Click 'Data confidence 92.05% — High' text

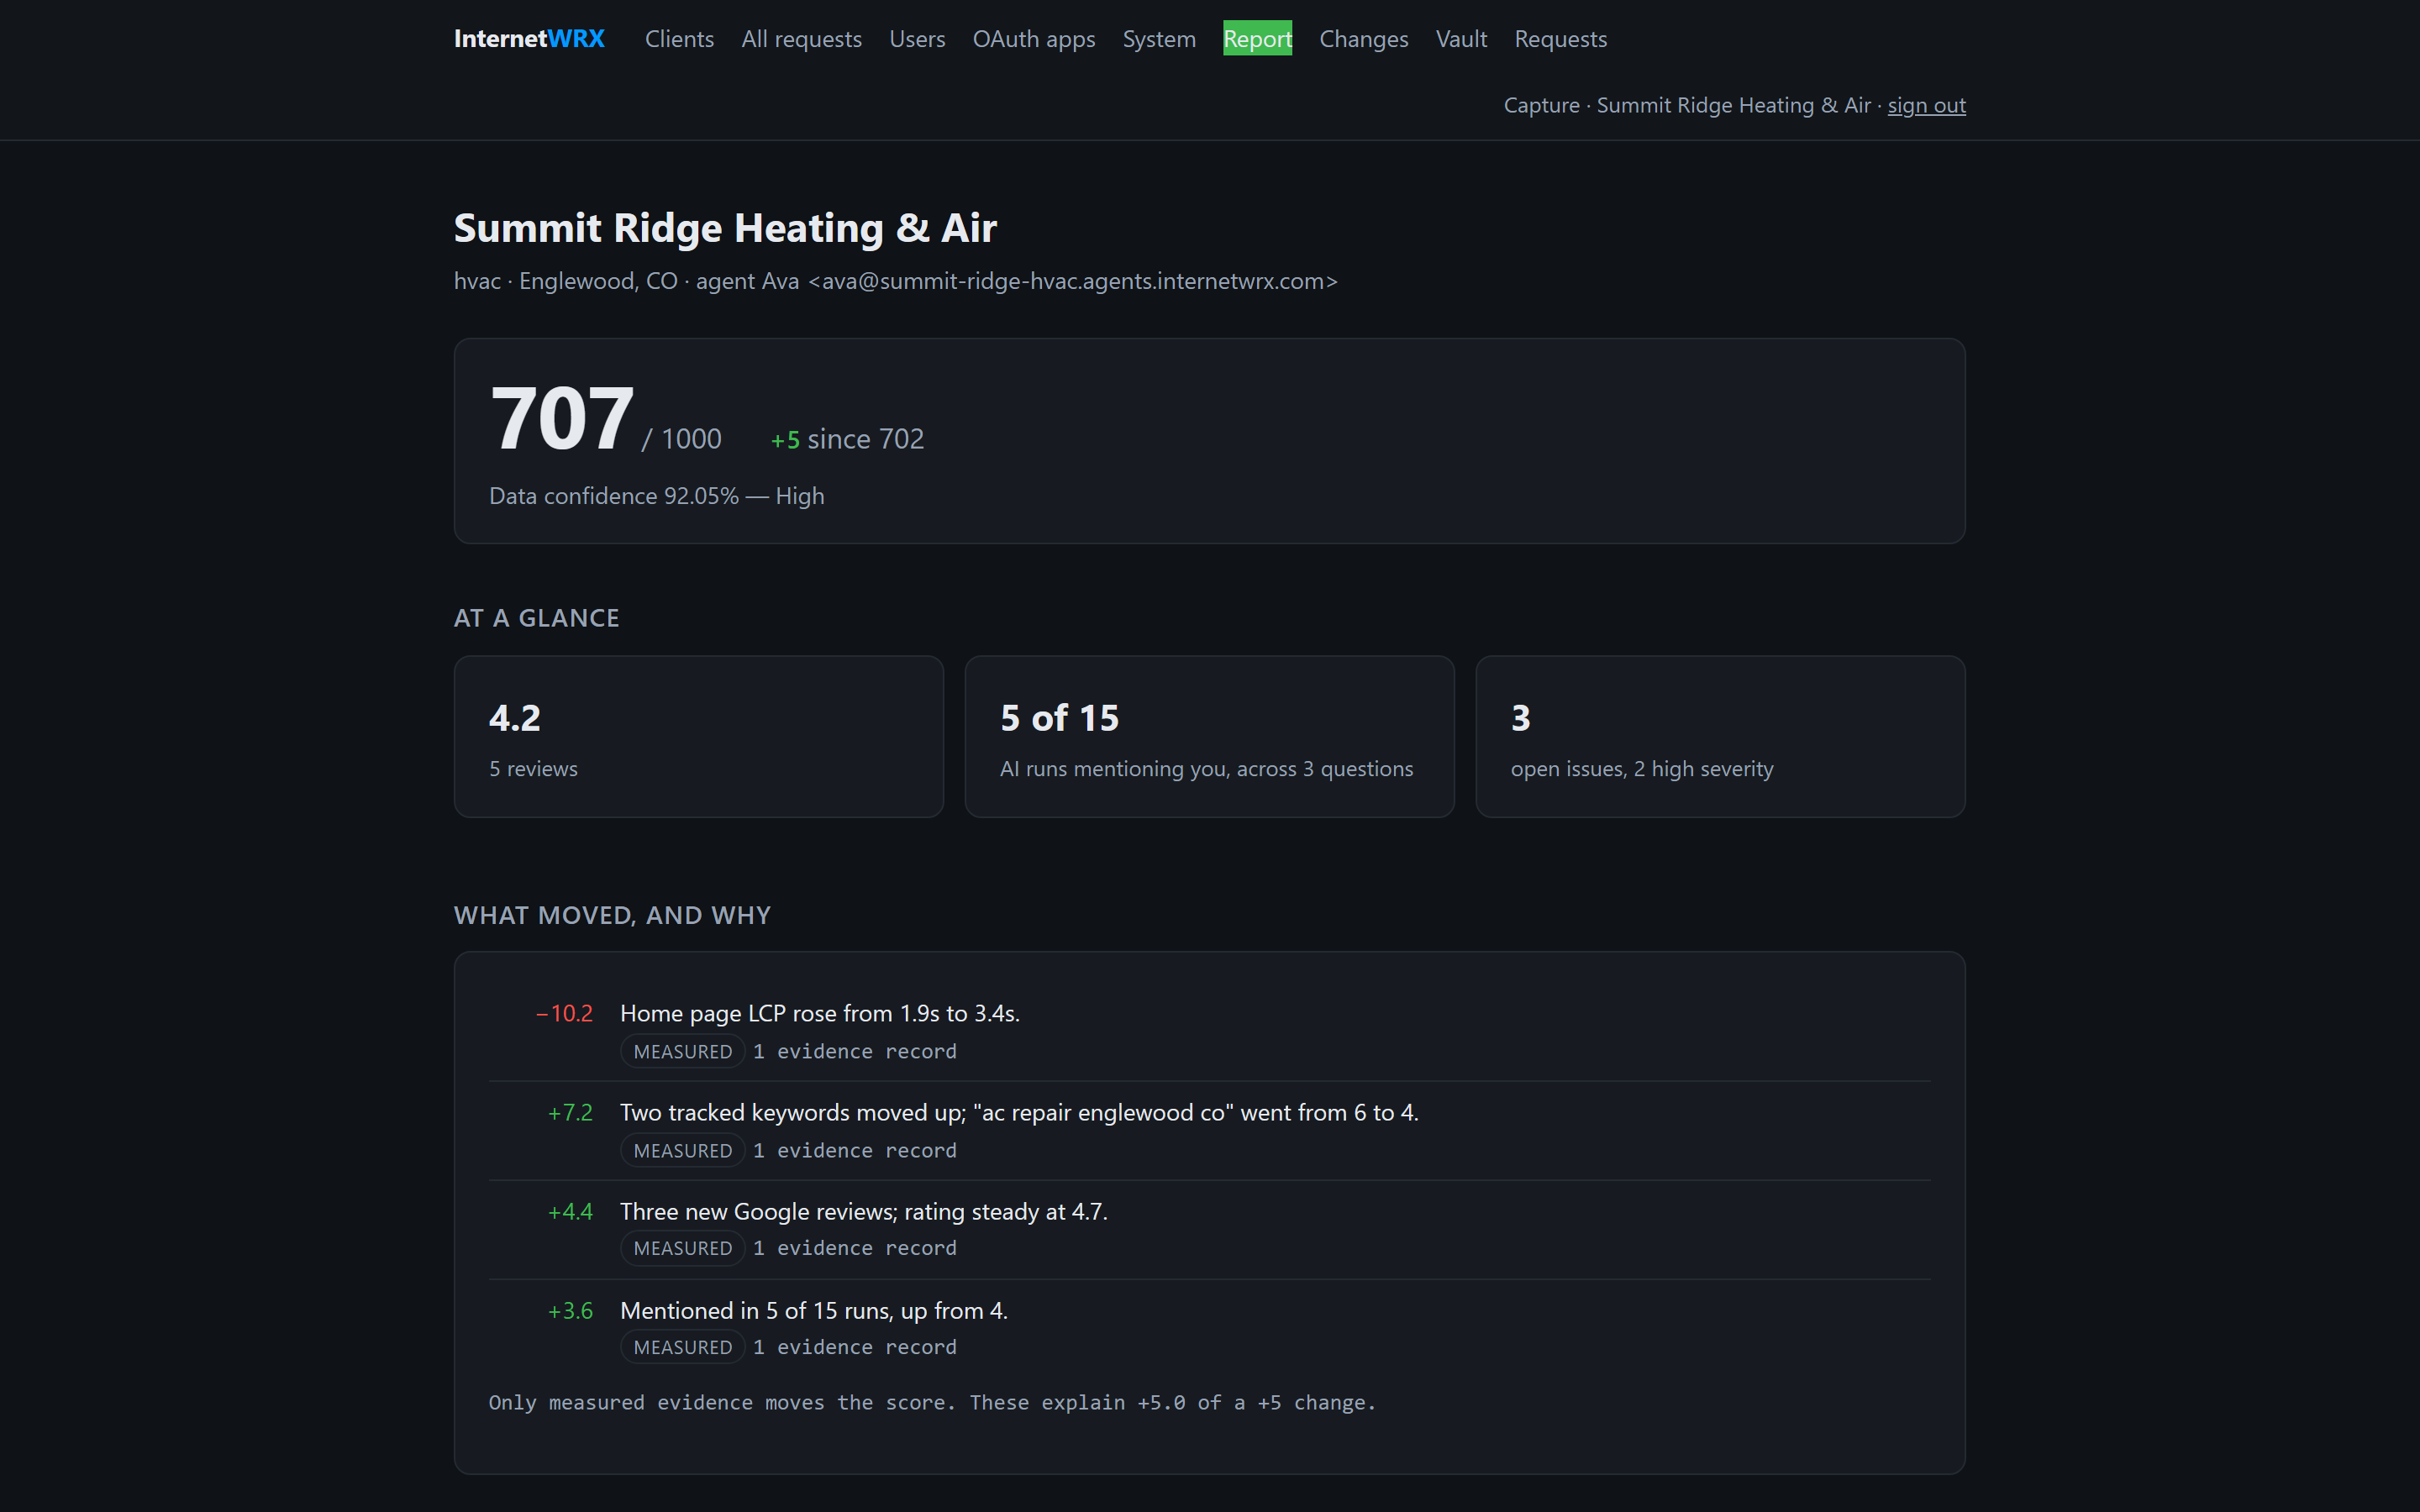(657, 496)
